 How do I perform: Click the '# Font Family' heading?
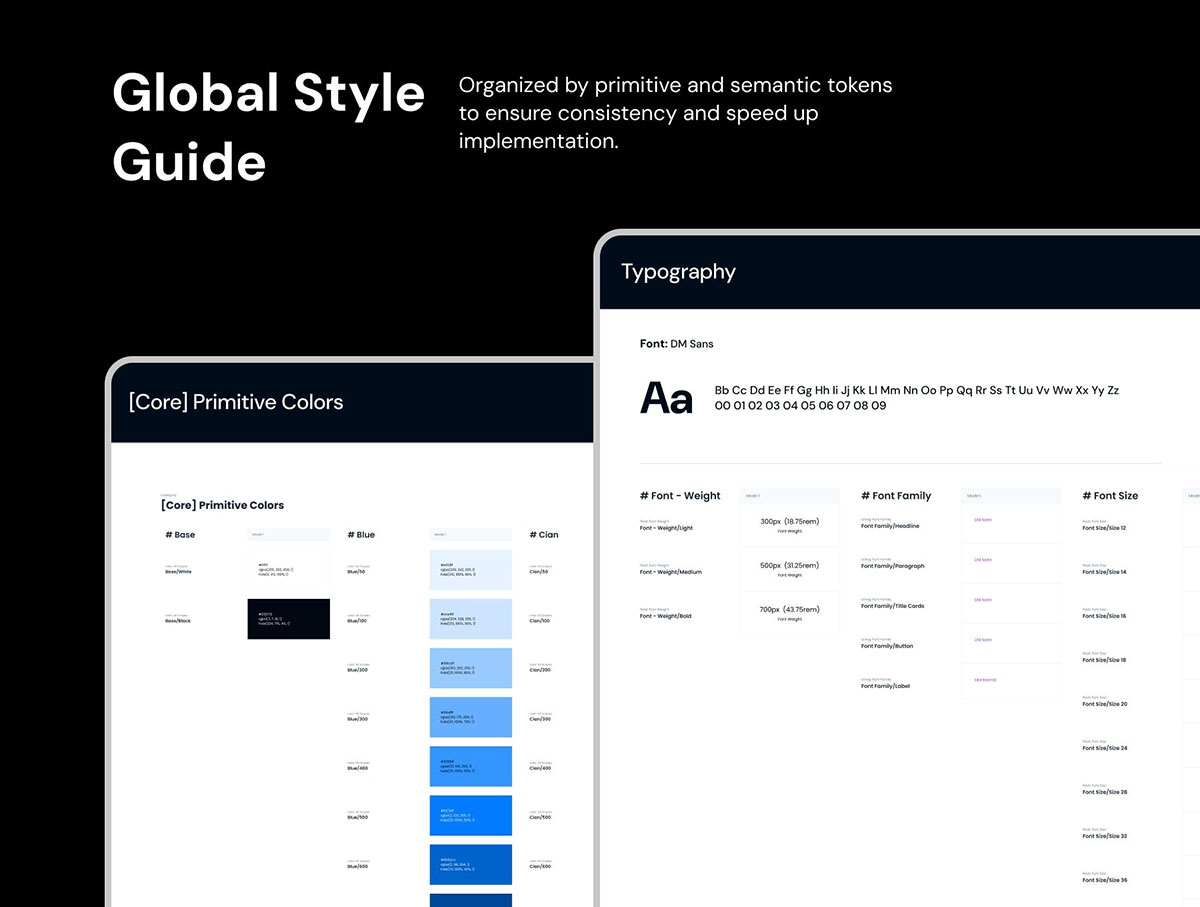point(896,496)
